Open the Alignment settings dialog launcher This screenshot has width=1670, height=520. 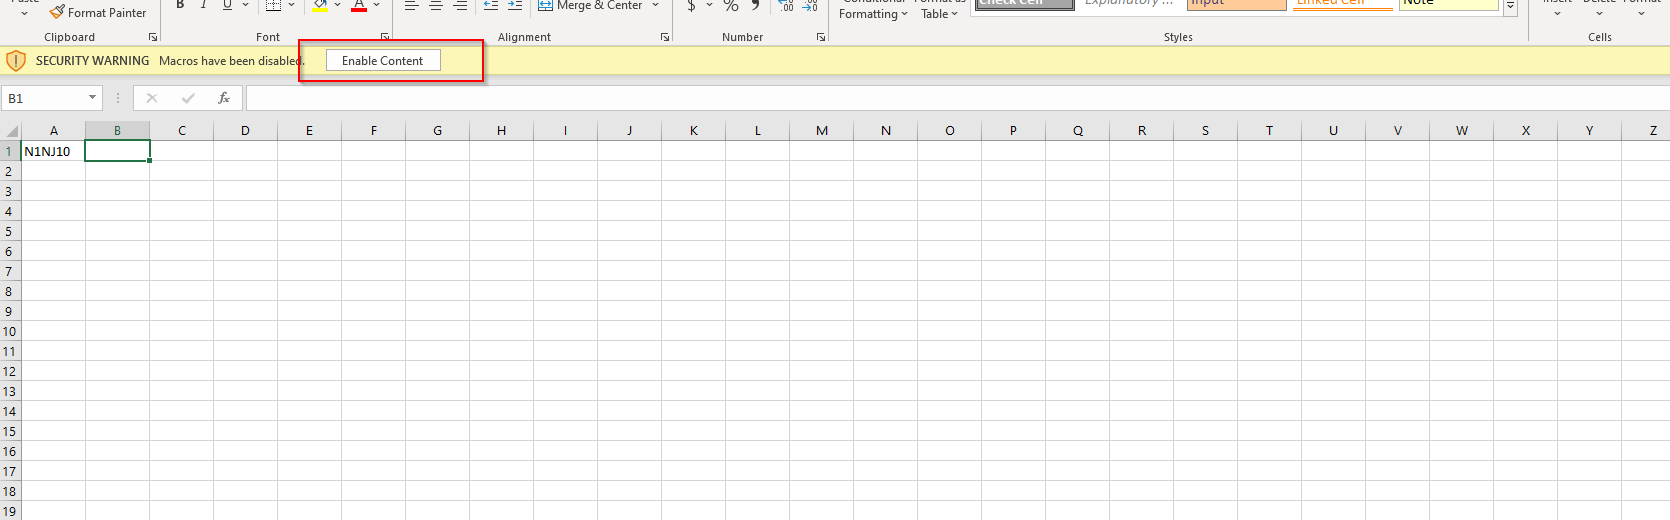pos(665,37)
